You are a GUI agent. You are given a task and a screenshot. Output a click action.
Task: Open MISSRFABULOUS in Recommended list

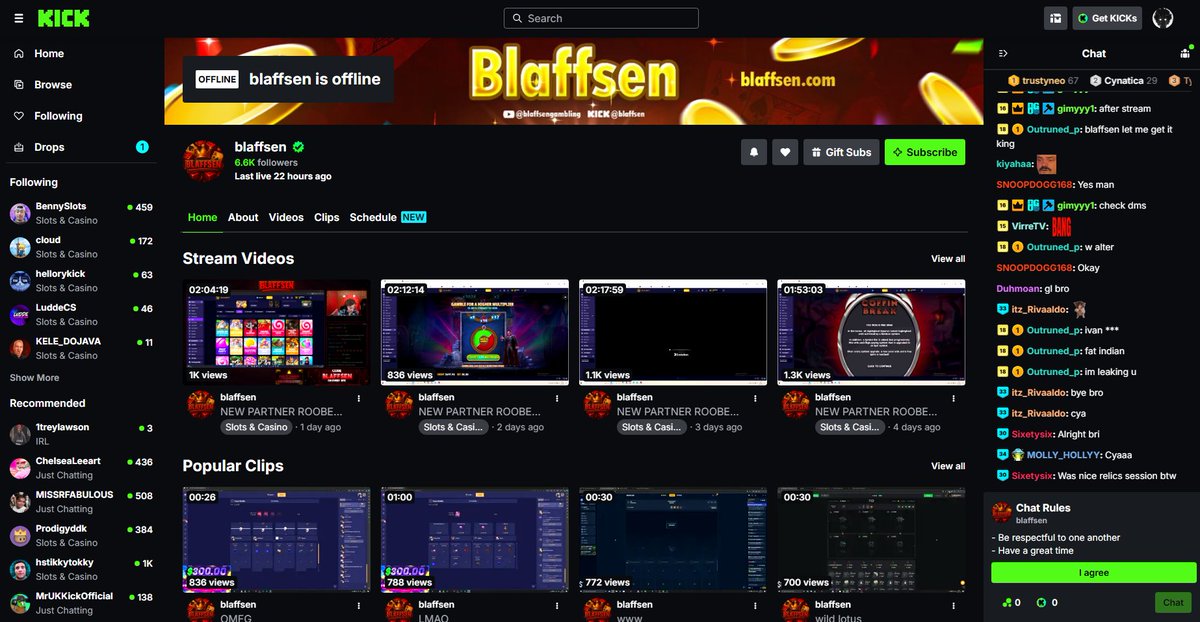(82, 502)
